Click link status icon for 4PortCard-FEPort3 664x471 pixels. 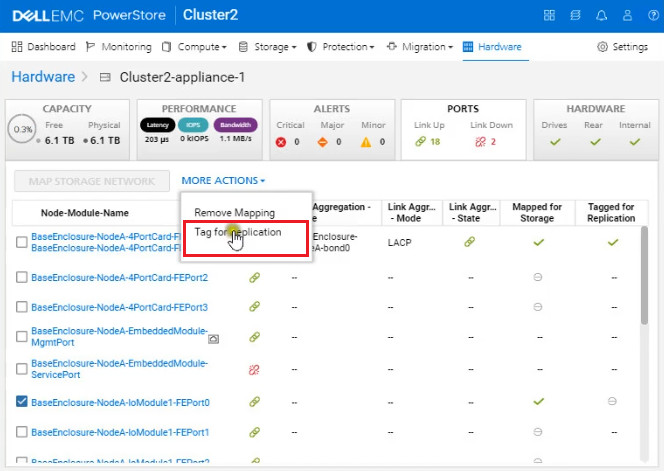[255, 306]
